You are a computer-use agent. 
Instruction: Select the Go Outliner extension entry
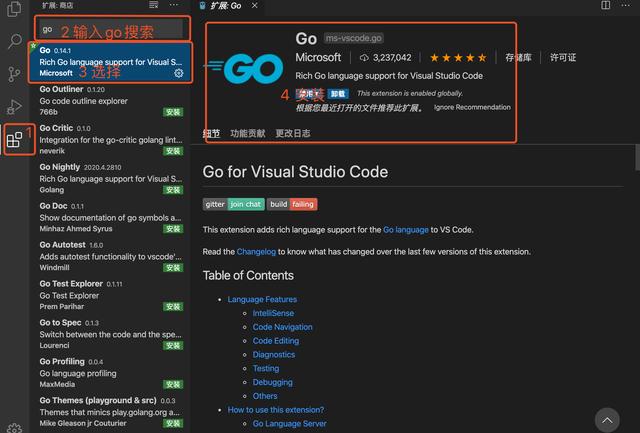click(x=110, y=100)
